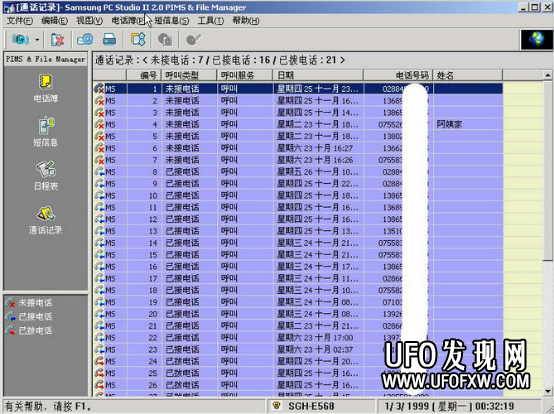Open the 视图(V) menu
Viewport: 554px width, 414px height.
pos(89,21)
